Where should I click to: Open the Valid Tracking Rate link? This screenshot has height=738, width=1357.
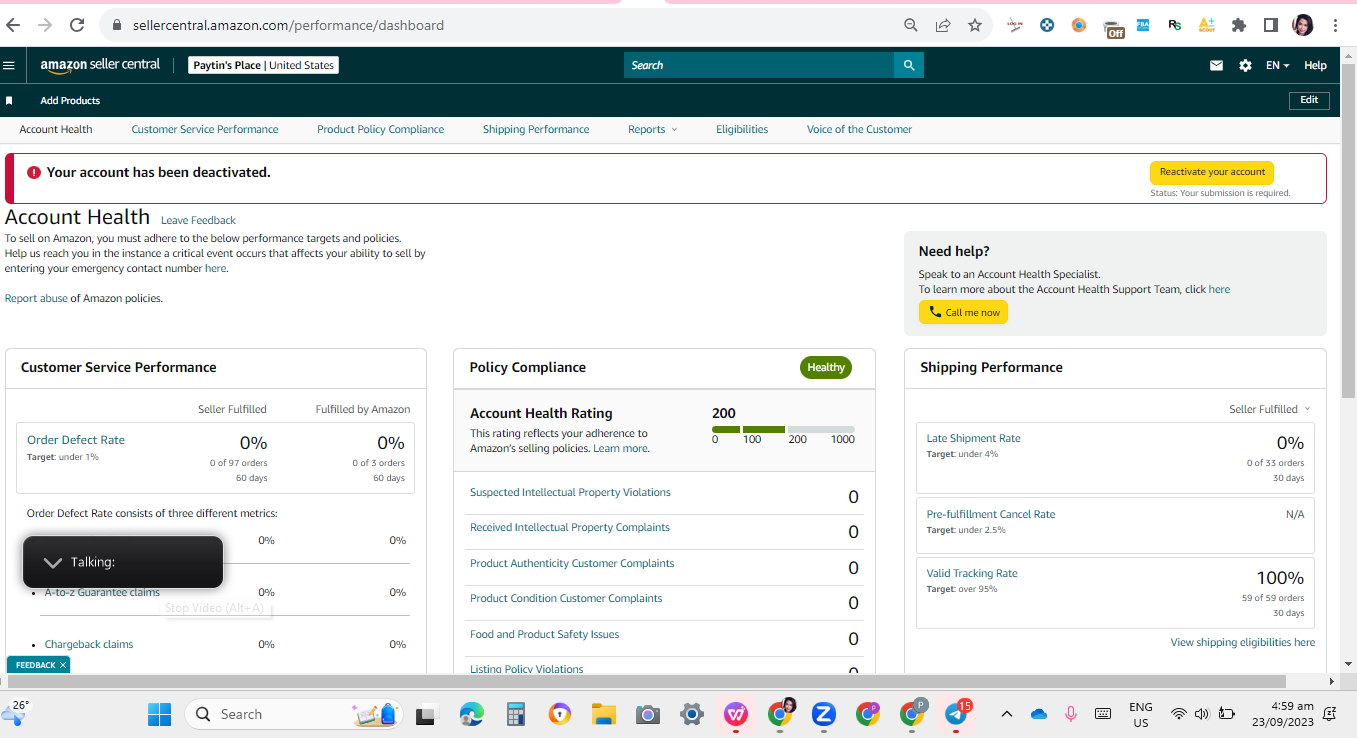pos(972,573)
